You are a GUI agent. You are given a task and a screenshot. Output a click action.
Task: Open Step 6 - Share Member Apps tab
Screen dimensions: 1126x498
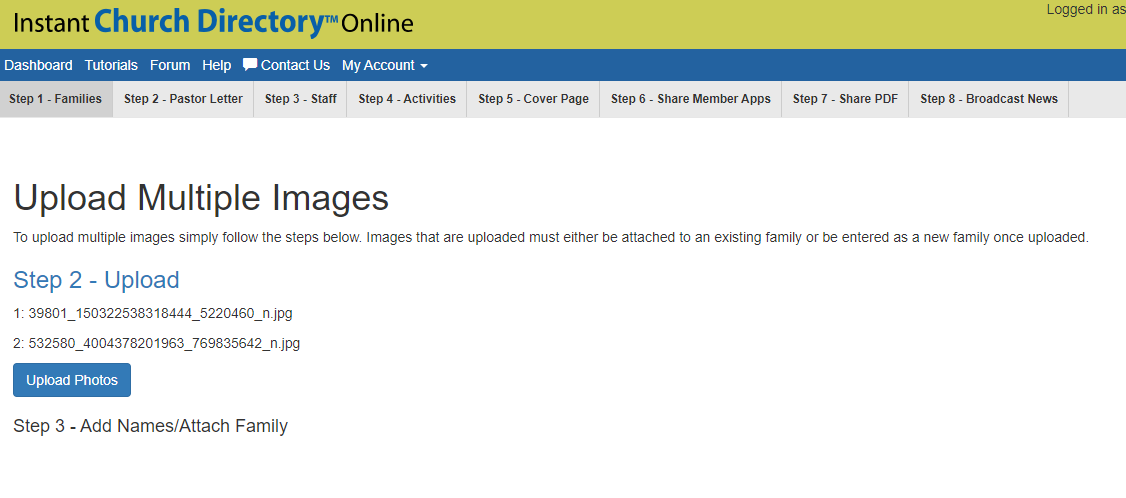pyautogui.click(x=691, y=99)
